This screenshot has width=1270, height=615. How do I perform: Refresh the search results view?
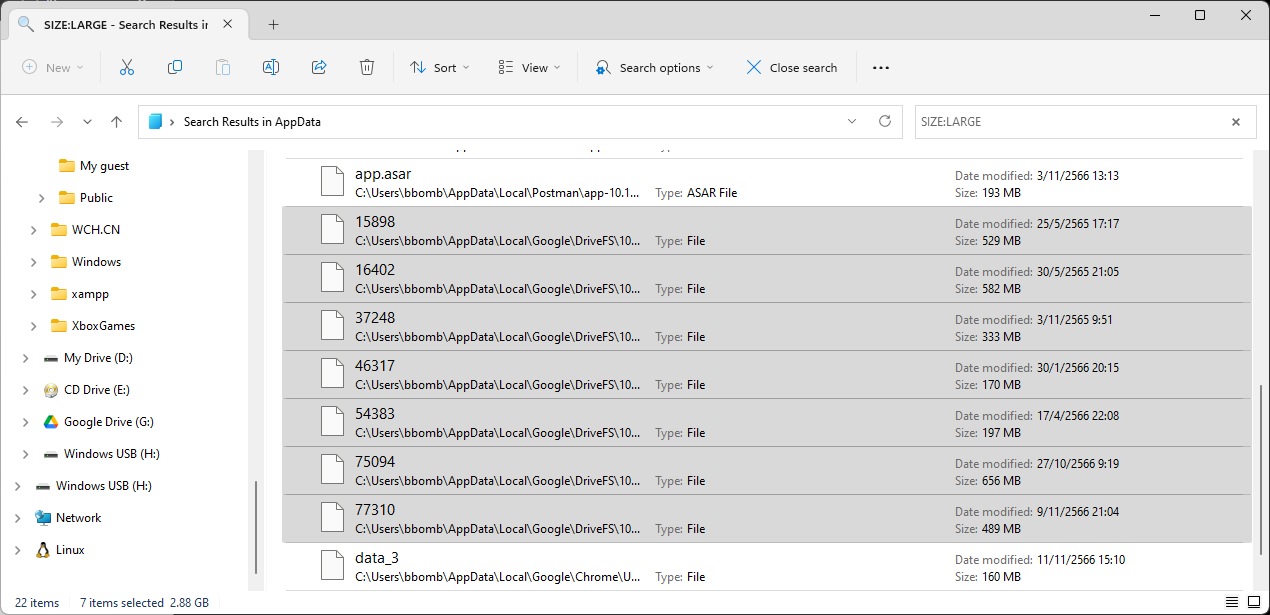(884, 121)
